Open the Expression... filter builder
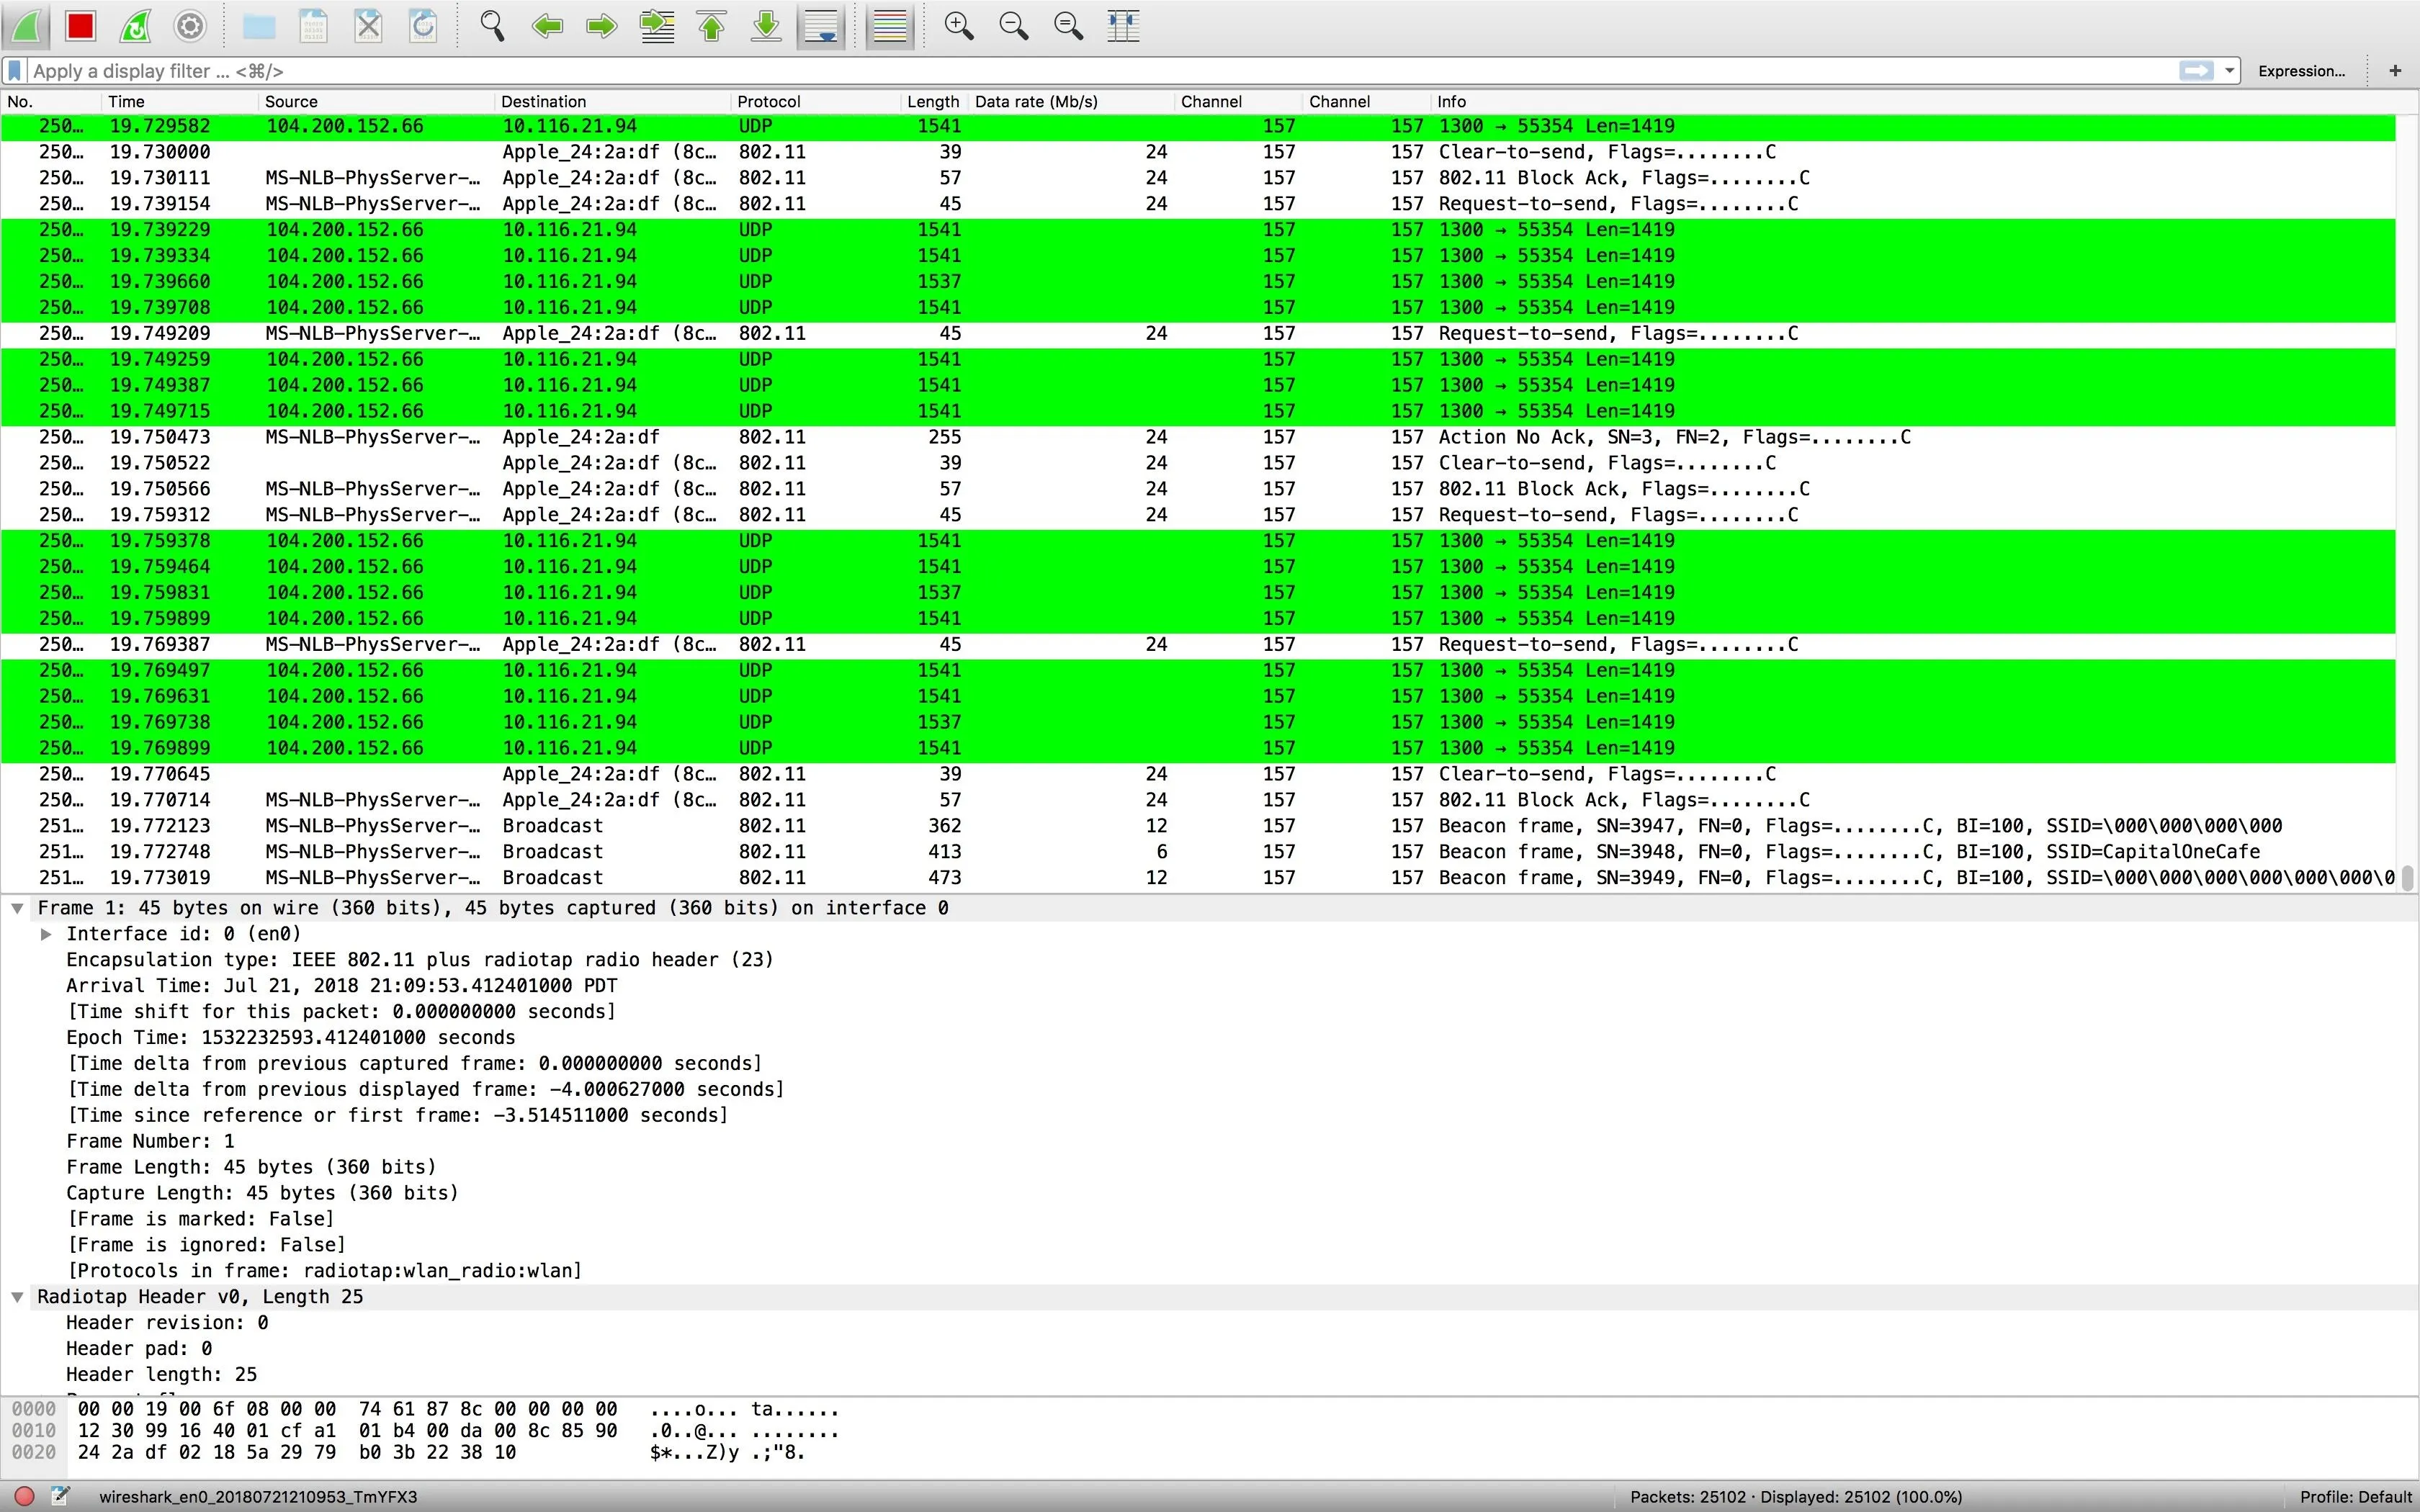2420x1512 pixels. [2301, 71]
